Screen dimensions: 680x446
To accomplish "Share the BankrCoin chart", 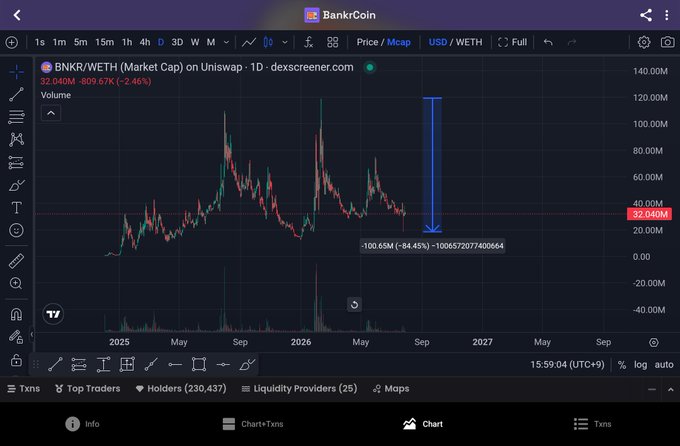I will 646,15.
